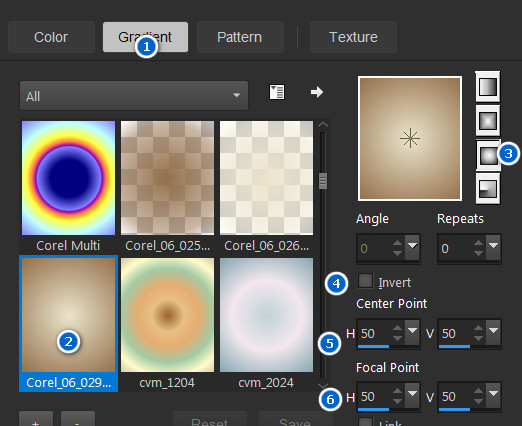The image size is (522, 426).
Task: Click the crosshair center in gradient preview
Action: click(x=410, y=138)
